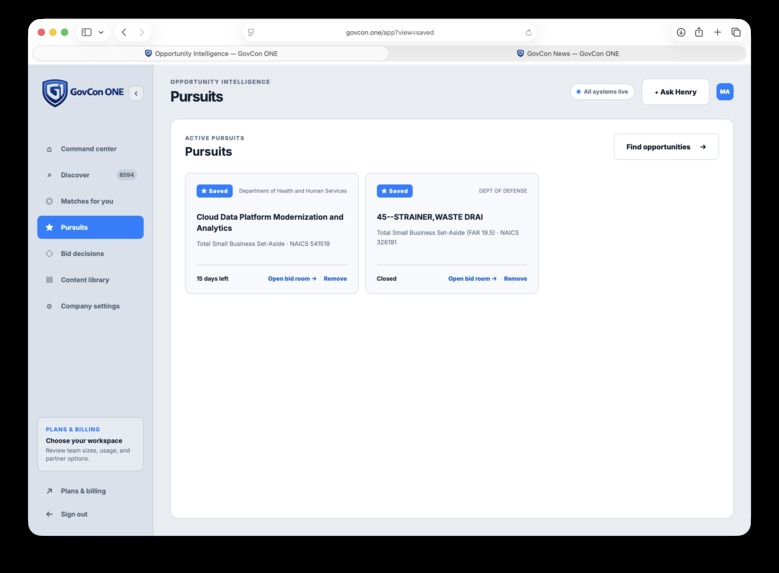Click the arrow icon beside Plans & billing

tap(49, 491)
